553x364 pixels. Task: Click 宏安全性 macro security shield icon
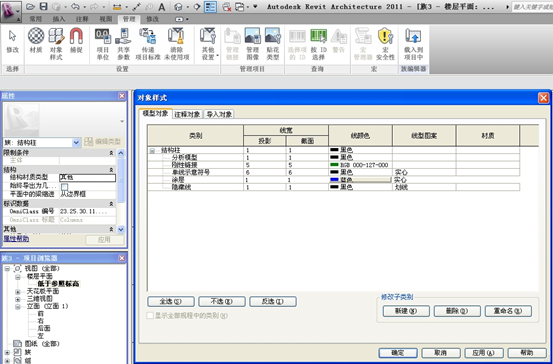(x=385, y=44)
